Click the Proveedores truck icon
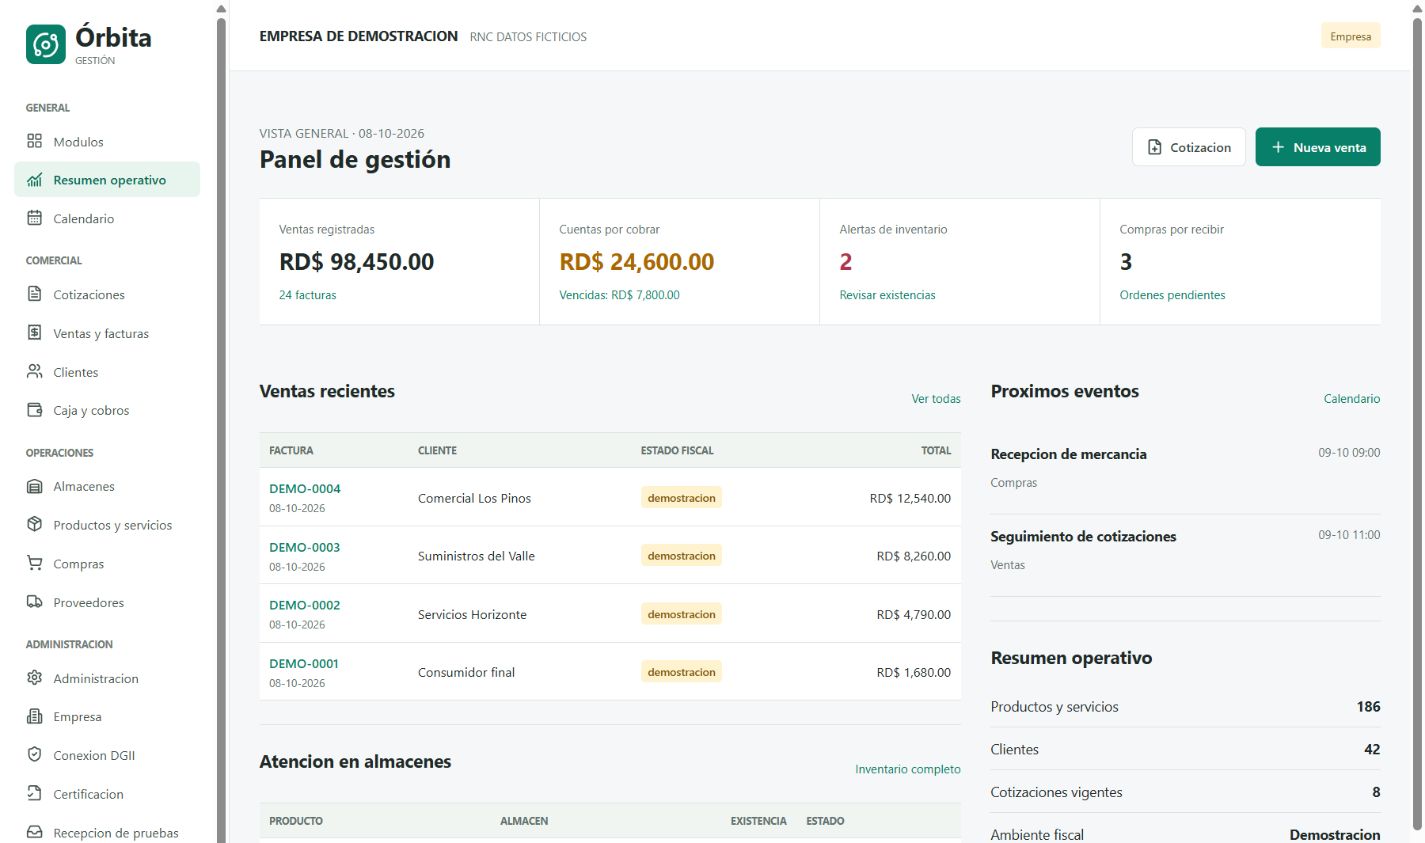1425x843 pixels. 34,602
